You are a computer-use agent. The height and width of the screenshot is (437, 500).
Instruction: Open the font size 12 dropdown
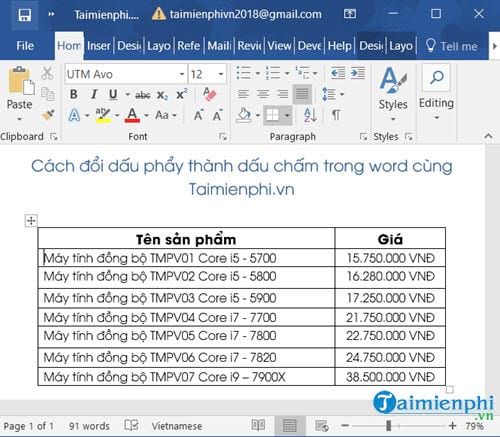(x=221, y=74)
